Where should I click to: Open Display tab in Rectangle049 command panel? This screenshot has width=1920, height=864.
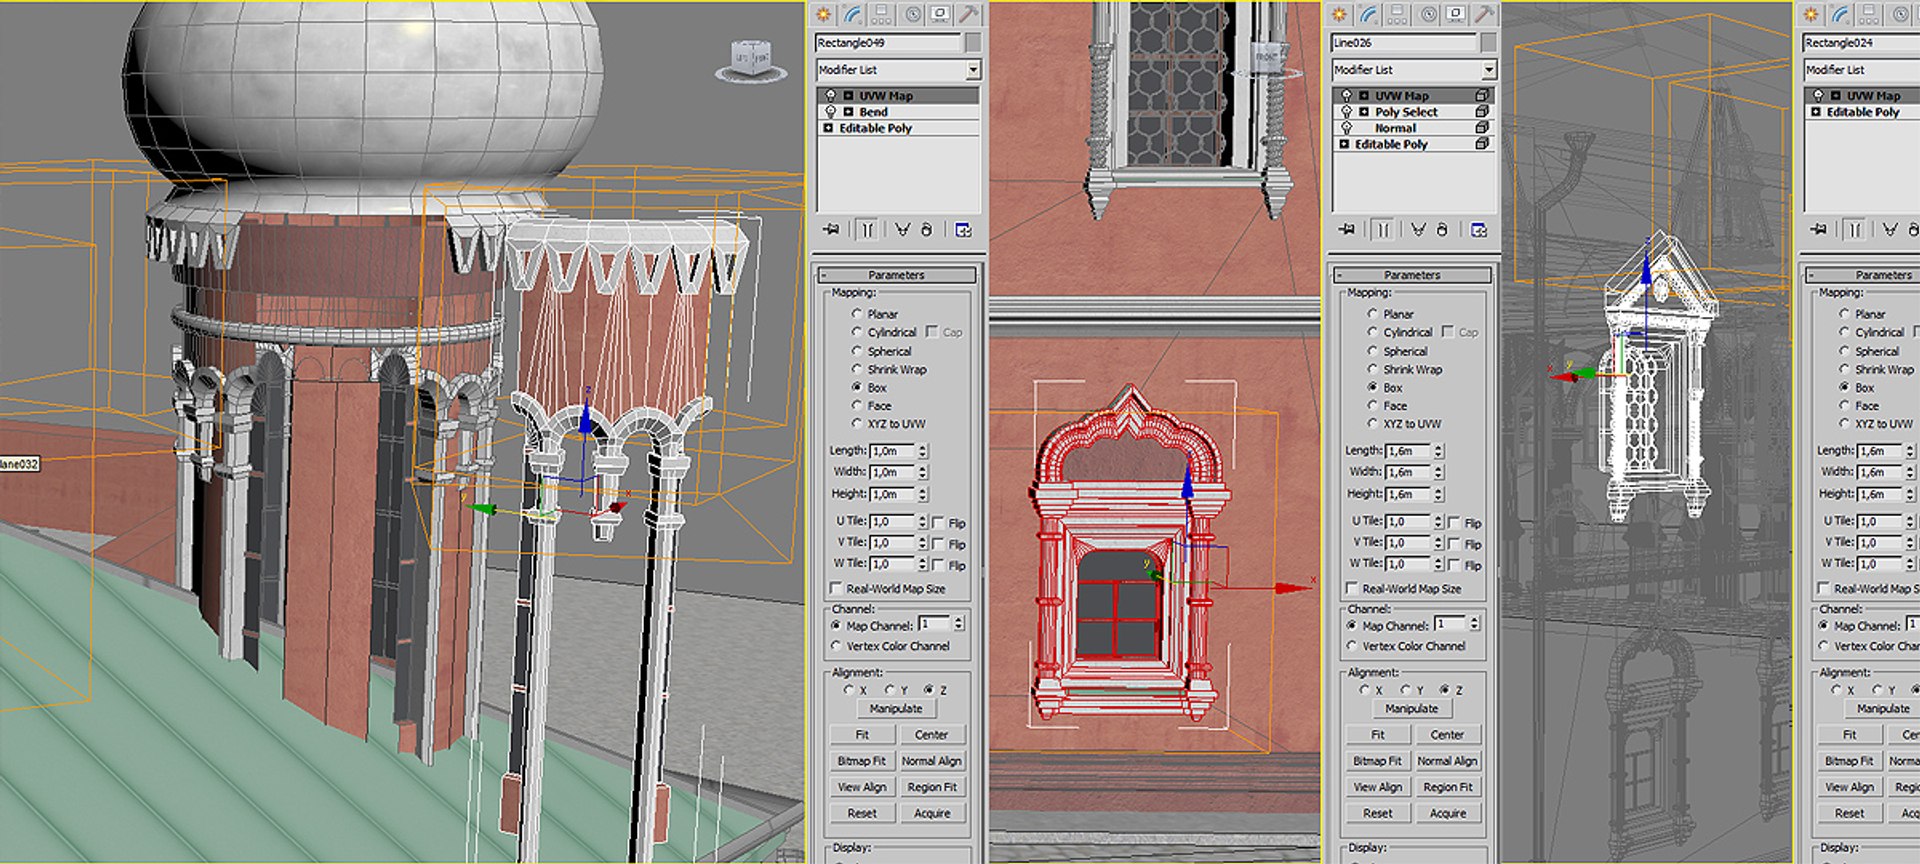[x=940, y=14]
